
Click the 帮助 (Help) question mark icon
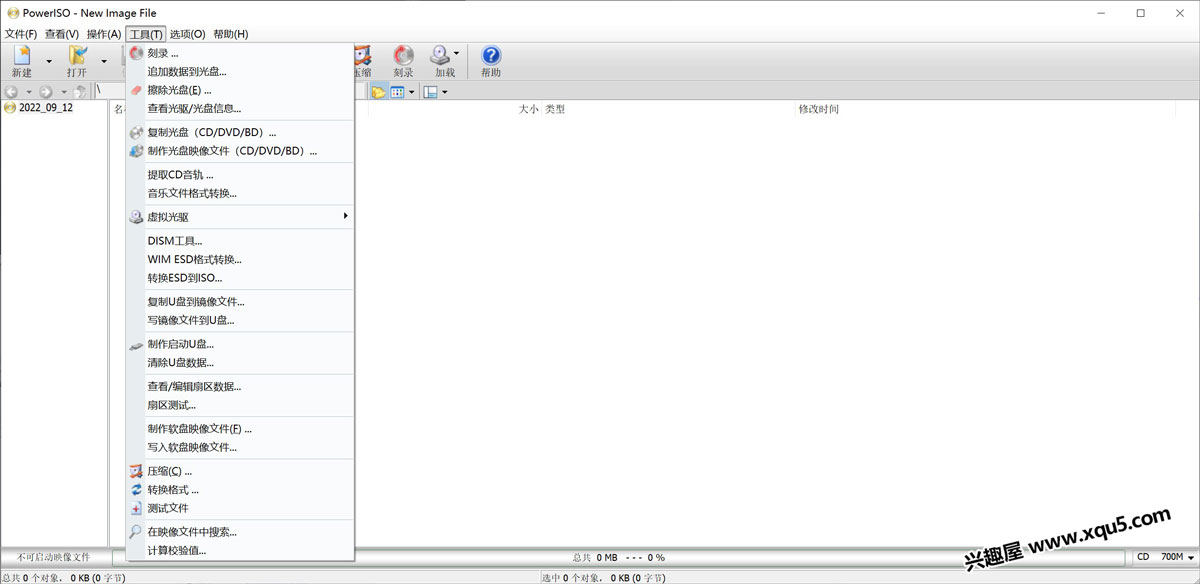point(491,56)
